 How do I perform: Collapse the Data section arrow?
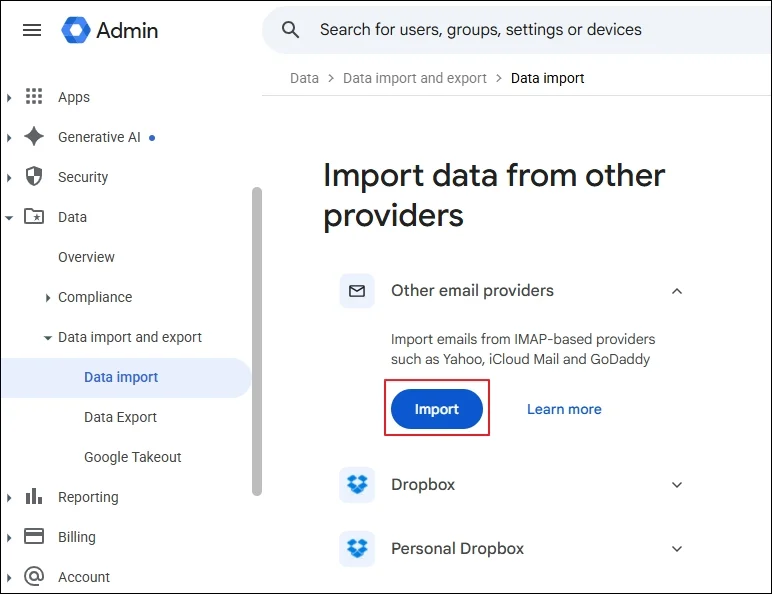click(9, 217)
